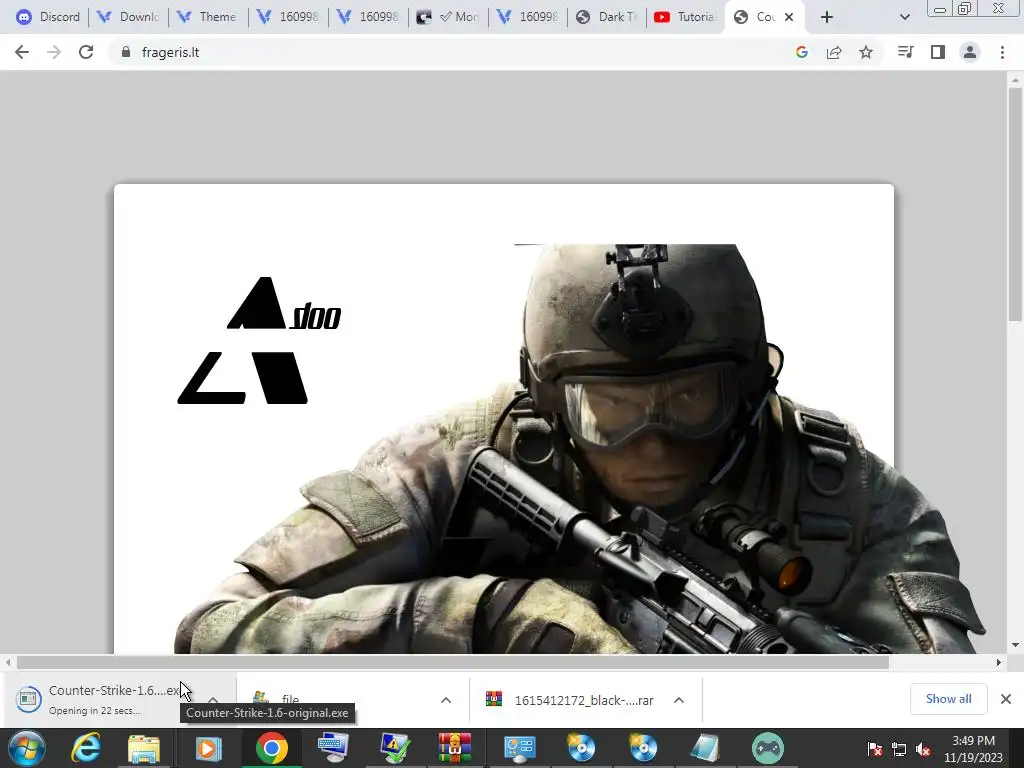Open Windows Media Player from the taskbar
The image size is (1024, 768).
click(x=208, y=748)
